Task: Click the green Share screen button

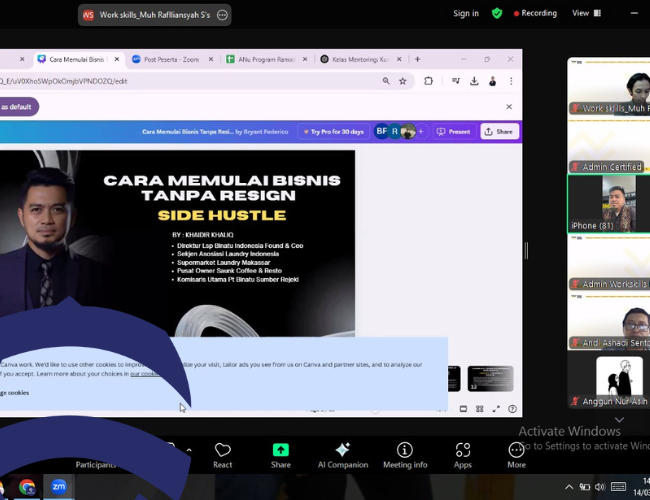Action: click(281, 455)
